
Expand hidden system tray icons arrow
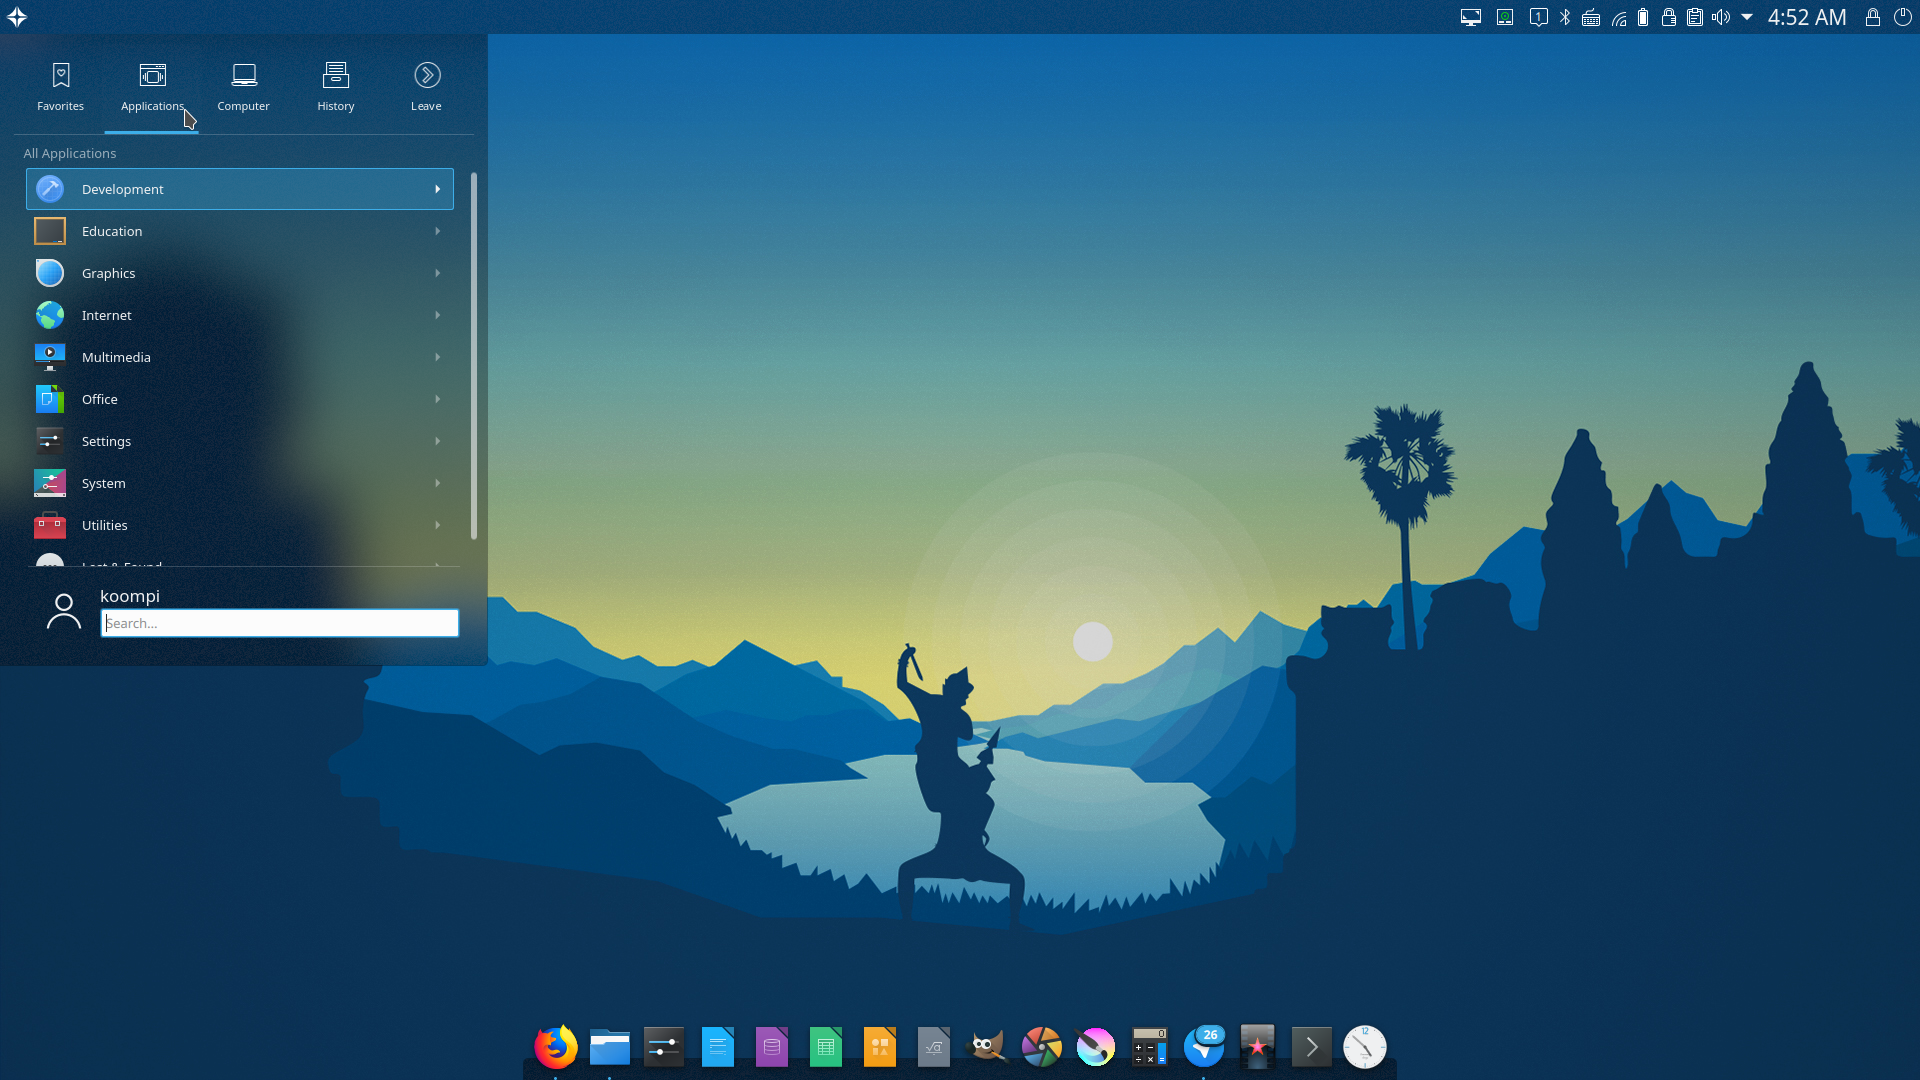point(1747,17)
